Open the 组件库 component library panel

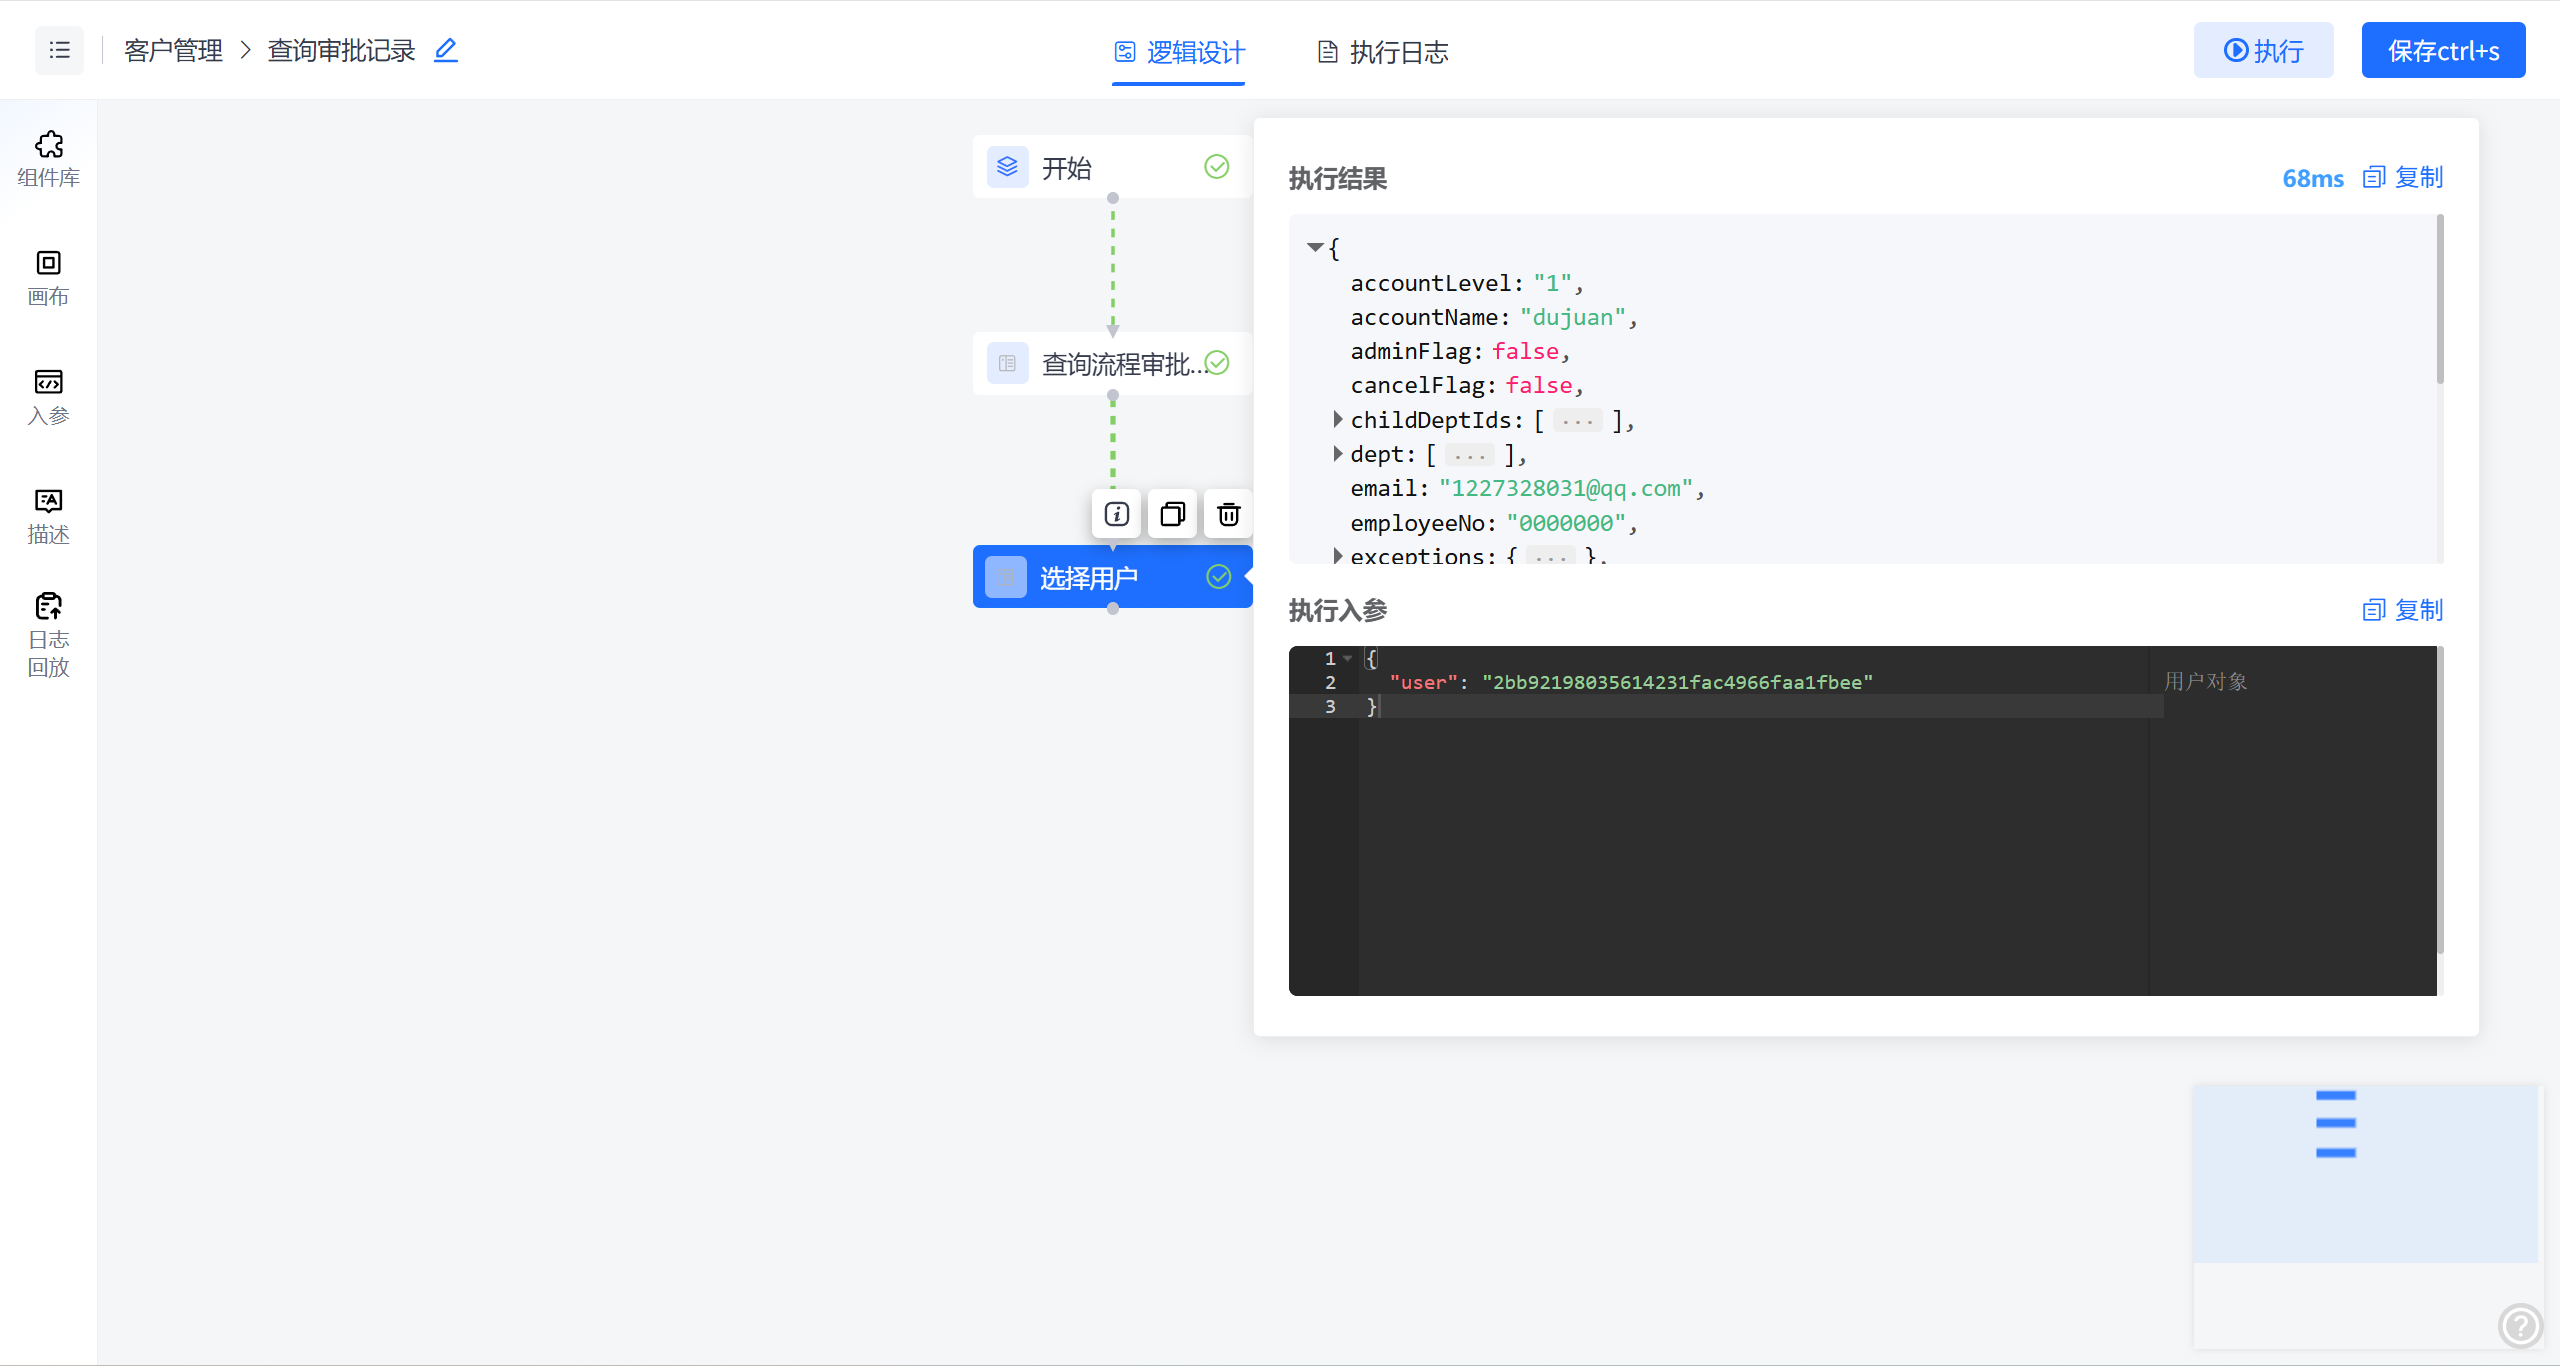coord(48,158)
